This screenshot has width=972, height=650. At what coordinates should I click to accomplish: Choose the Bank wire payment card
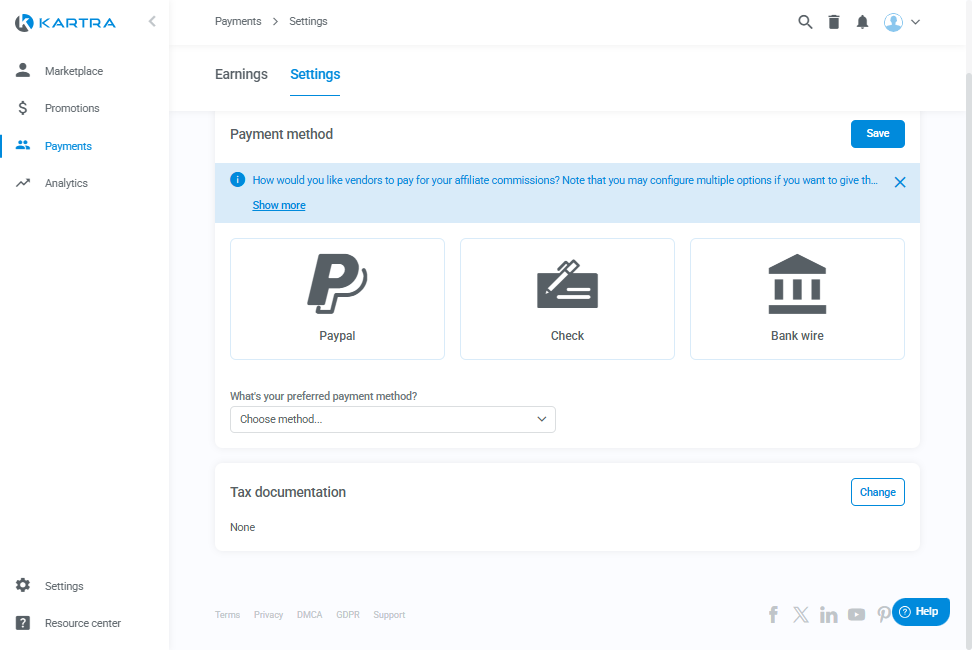(797, 299)
